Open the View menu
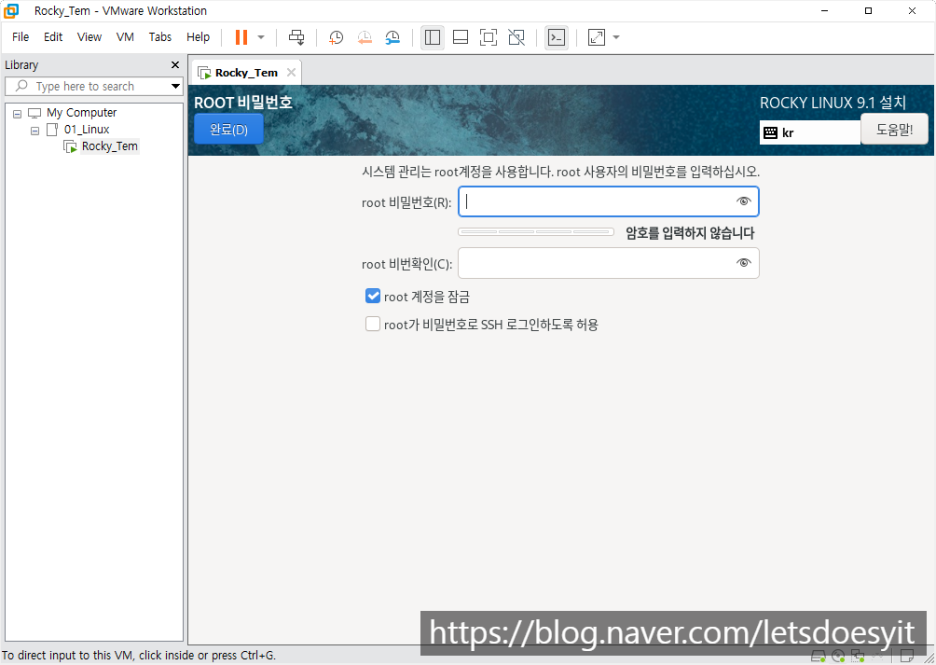936x665 pixels. tap(89, 37)
